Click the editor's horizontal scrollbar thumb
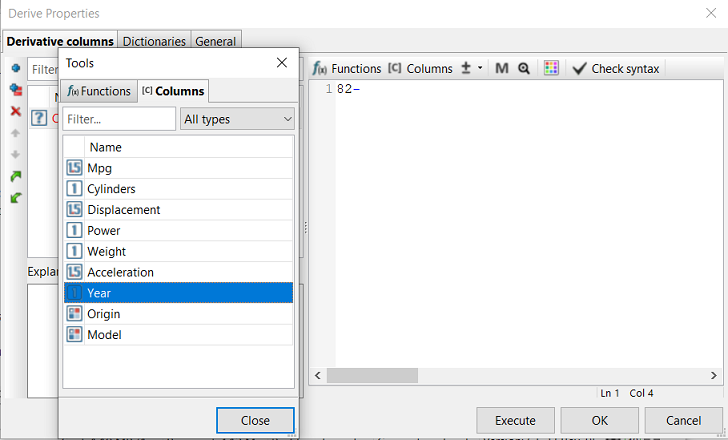The height and width of the screenshot is (440, 728). coord(371,375)
